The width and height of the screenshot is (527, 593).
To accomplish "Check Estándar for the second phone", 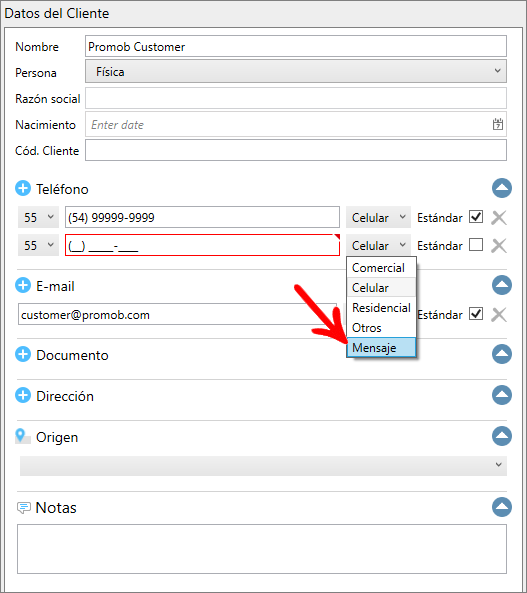I will click(476, 245).
